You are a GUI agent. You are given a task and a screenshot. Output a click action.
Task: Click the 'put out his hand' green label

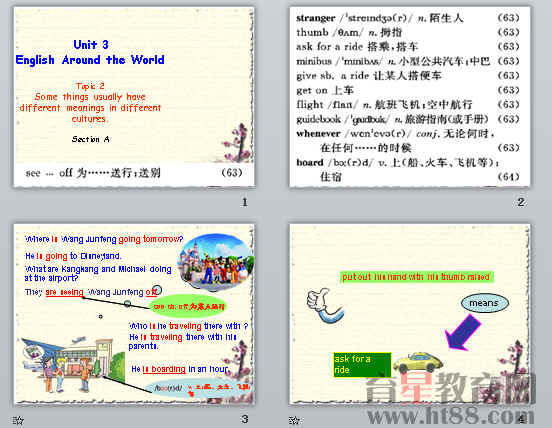click(417, 277)
